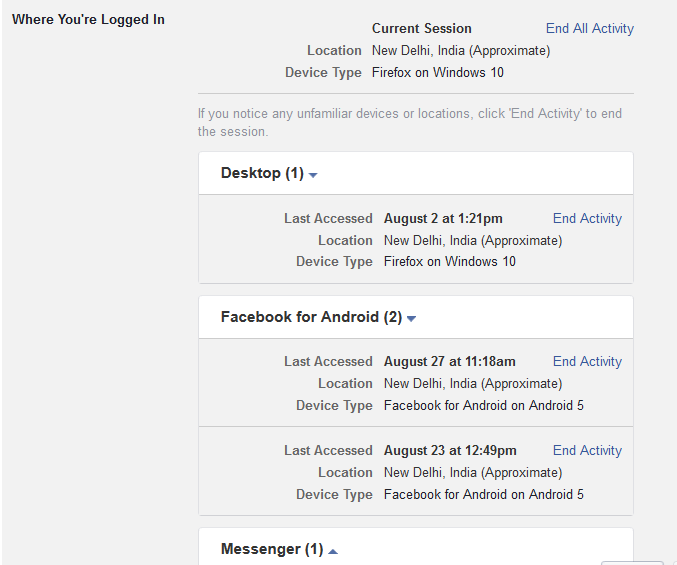
Task: Click the current session's New Delhi location
Action: click(461, 50)
